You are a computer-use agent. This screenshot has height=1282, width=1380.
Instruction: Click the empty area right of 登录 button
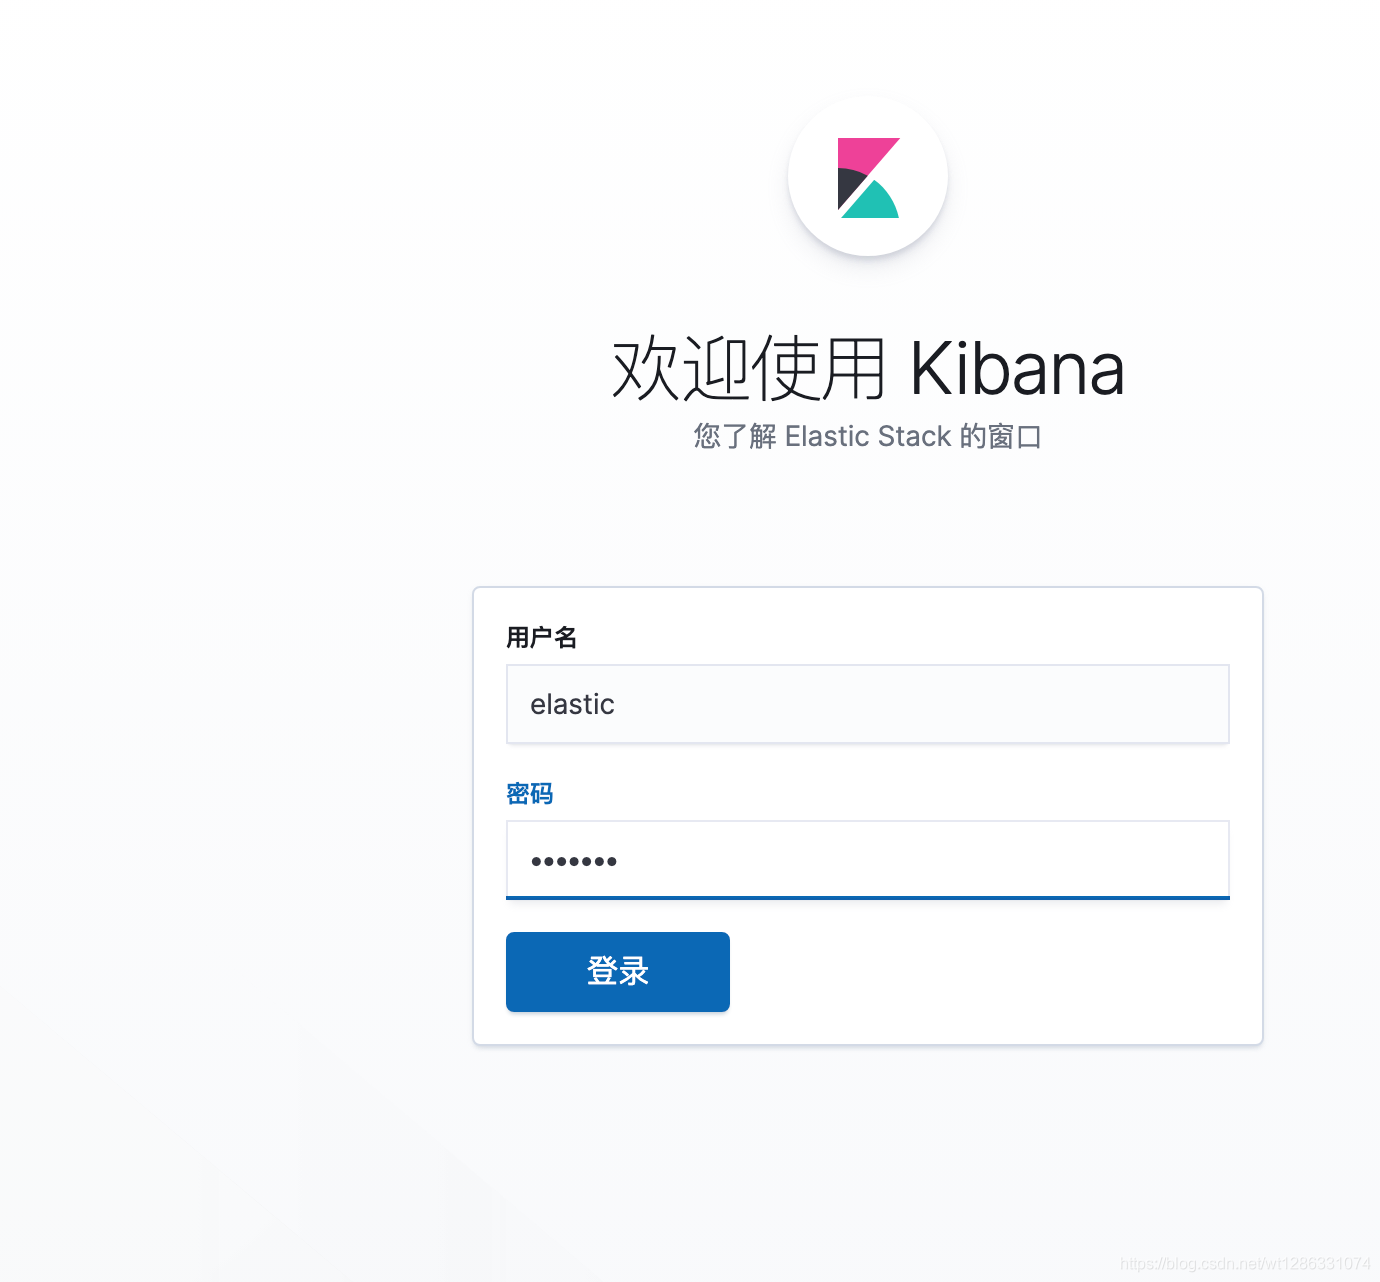coord(980,972)
